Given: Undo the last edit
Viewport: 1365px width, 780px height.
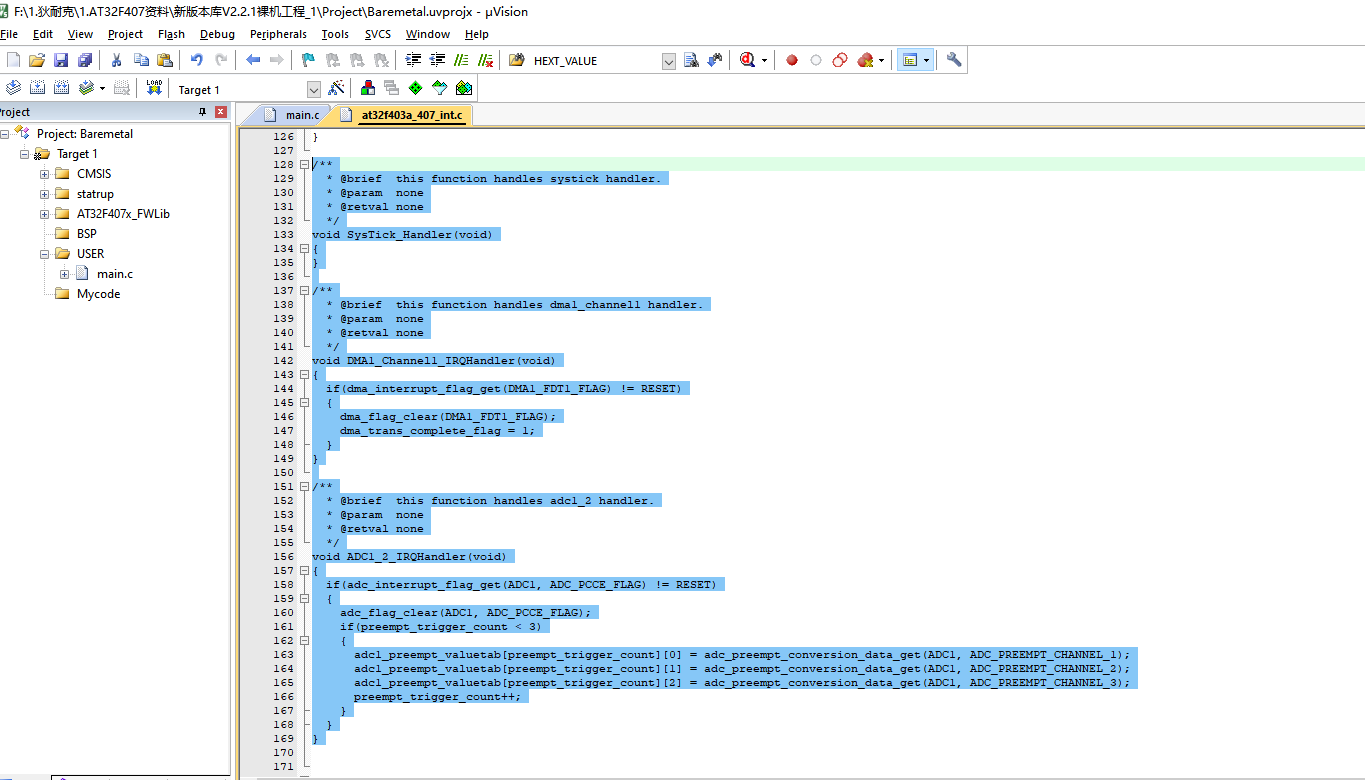Looking at the screenshot, I should (197, 60).
